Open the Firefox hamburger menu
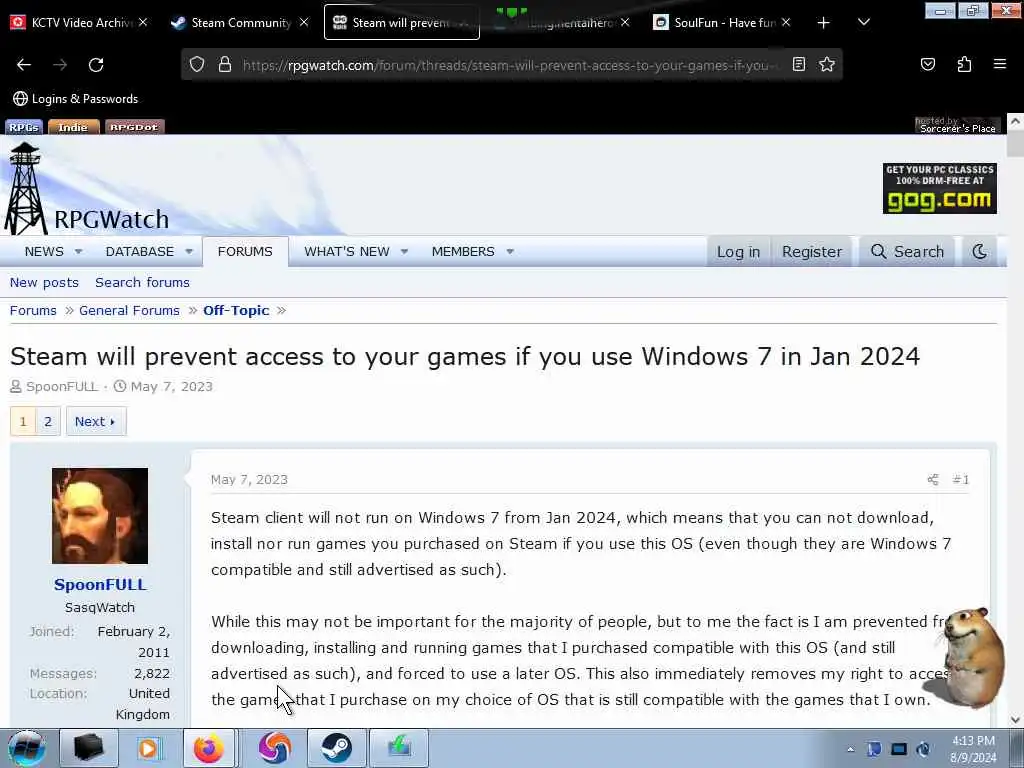Screen dimensions: 1024x768 999,64
